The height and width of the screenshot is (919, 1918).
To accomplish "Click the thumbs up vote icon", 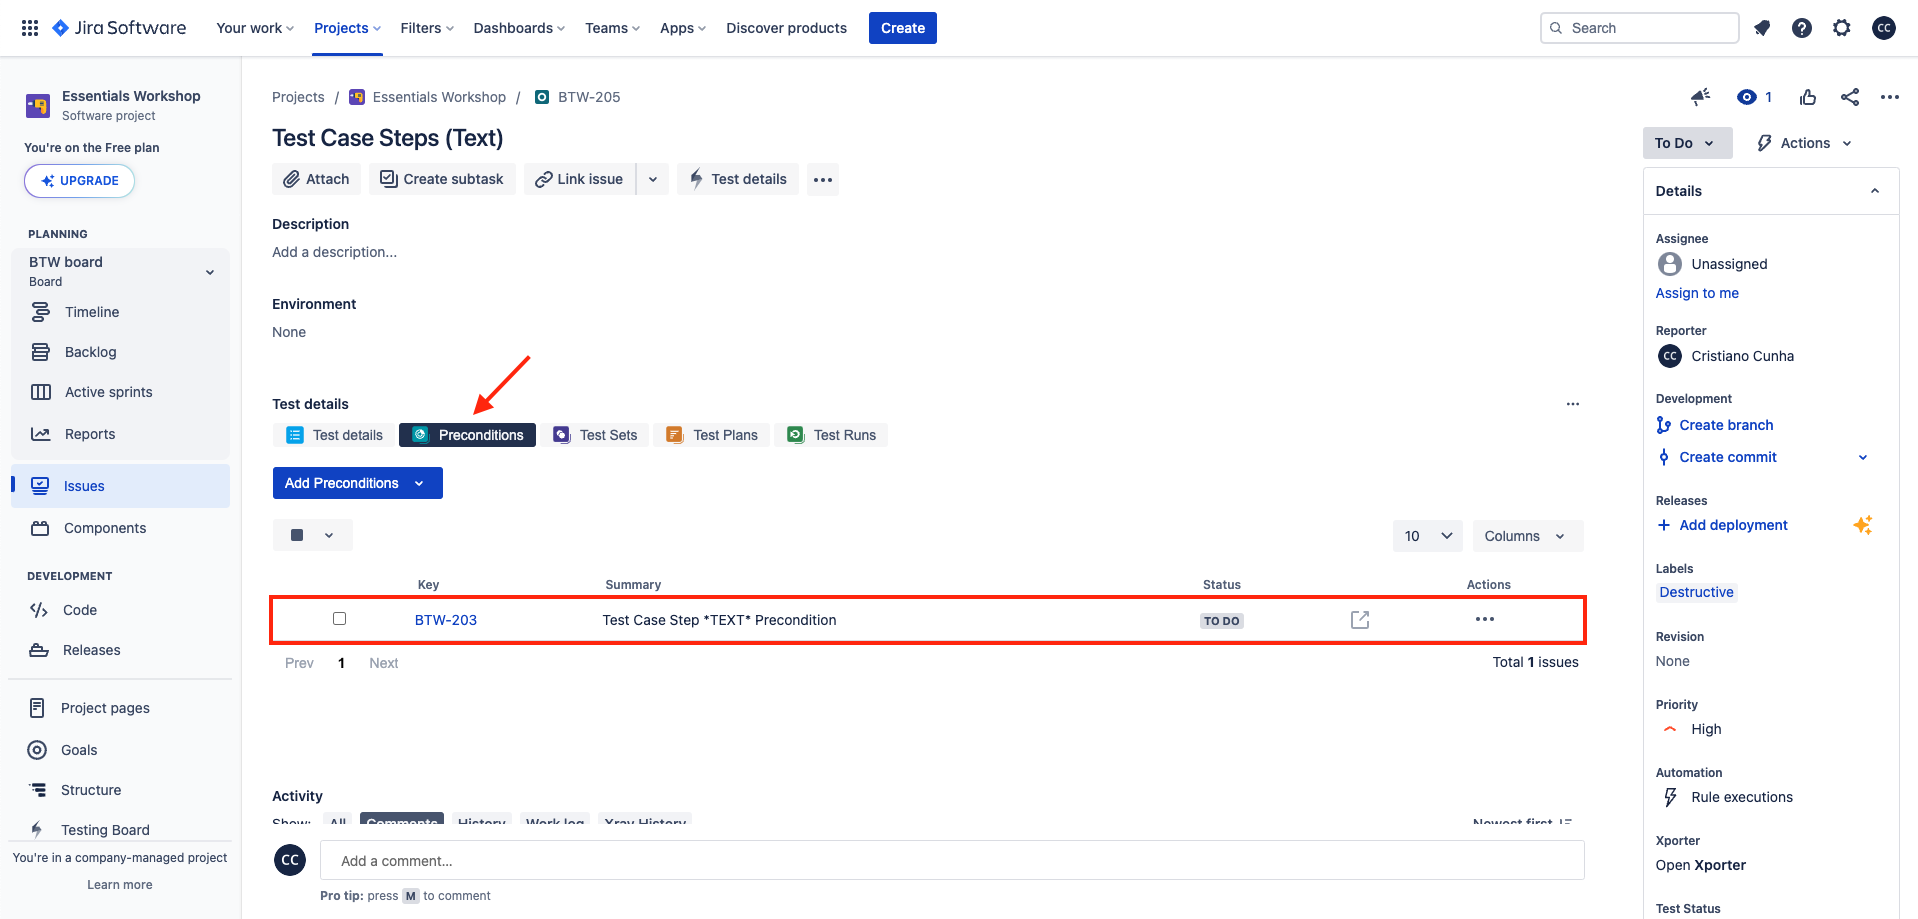I will (x=1808, y=97).
